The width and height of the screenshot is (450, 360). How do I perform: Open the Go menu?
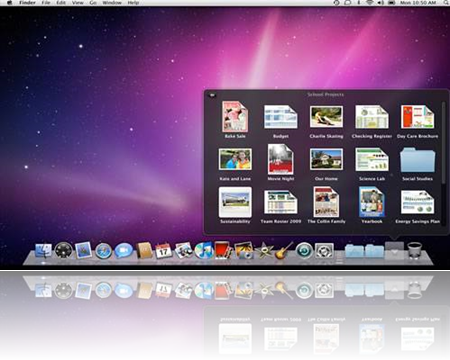pyautogui.click(x=93, y=3)
